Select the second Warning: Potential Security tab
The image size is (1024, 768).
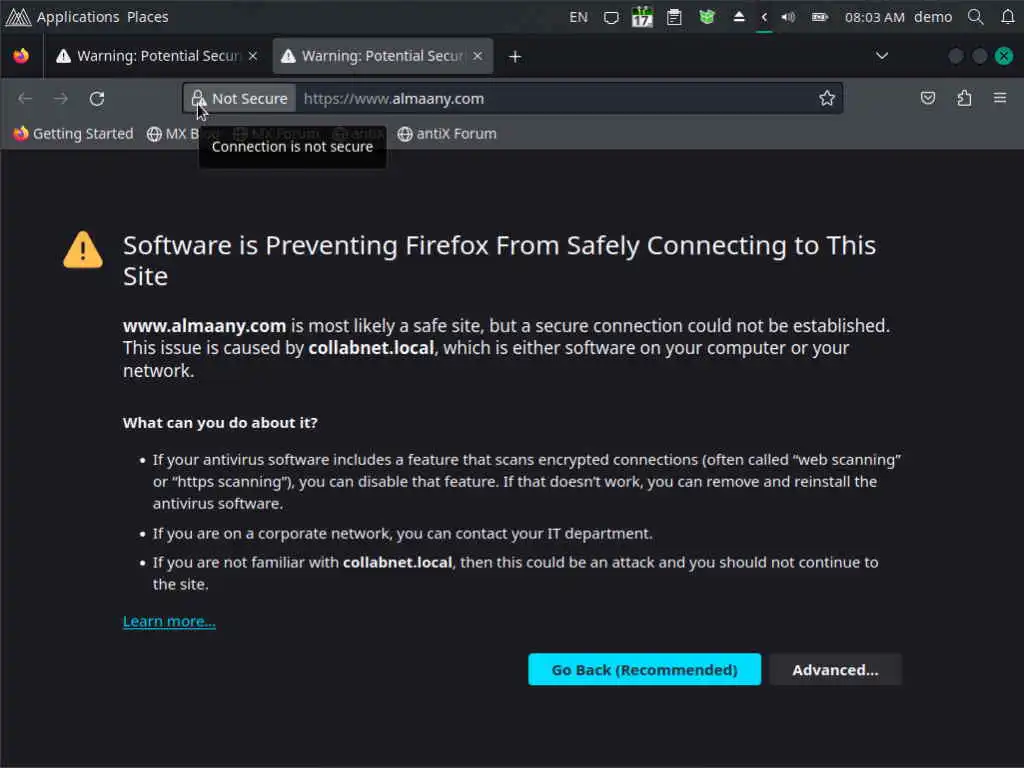click(382, 56)
